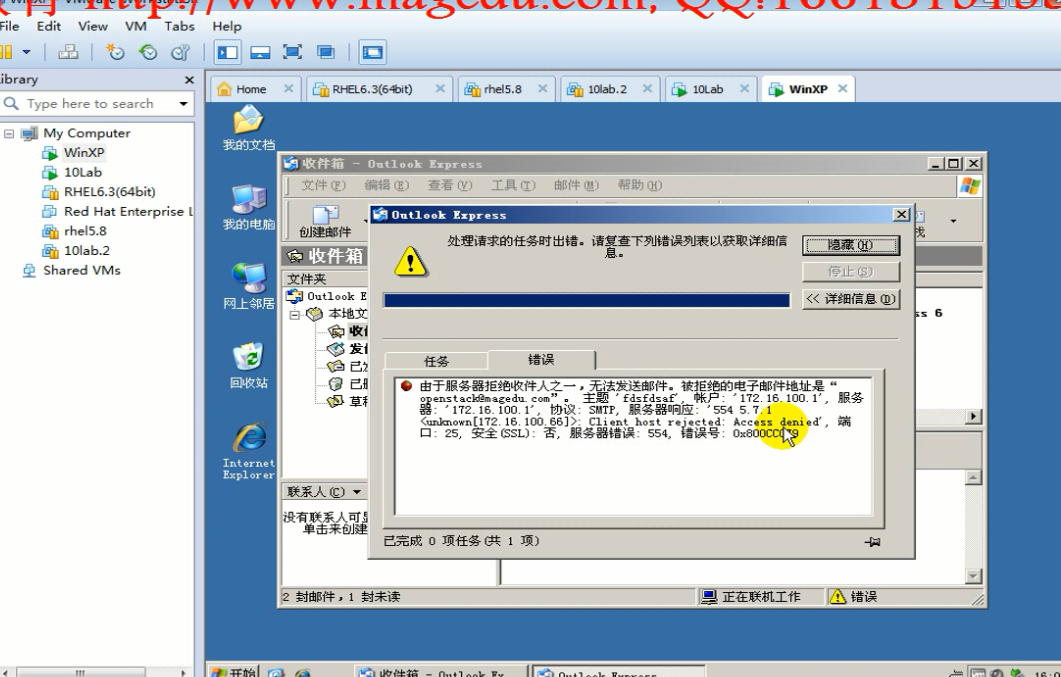
Task: Click the 隐藏(H) button in error dialog
Action: (851, 246)
